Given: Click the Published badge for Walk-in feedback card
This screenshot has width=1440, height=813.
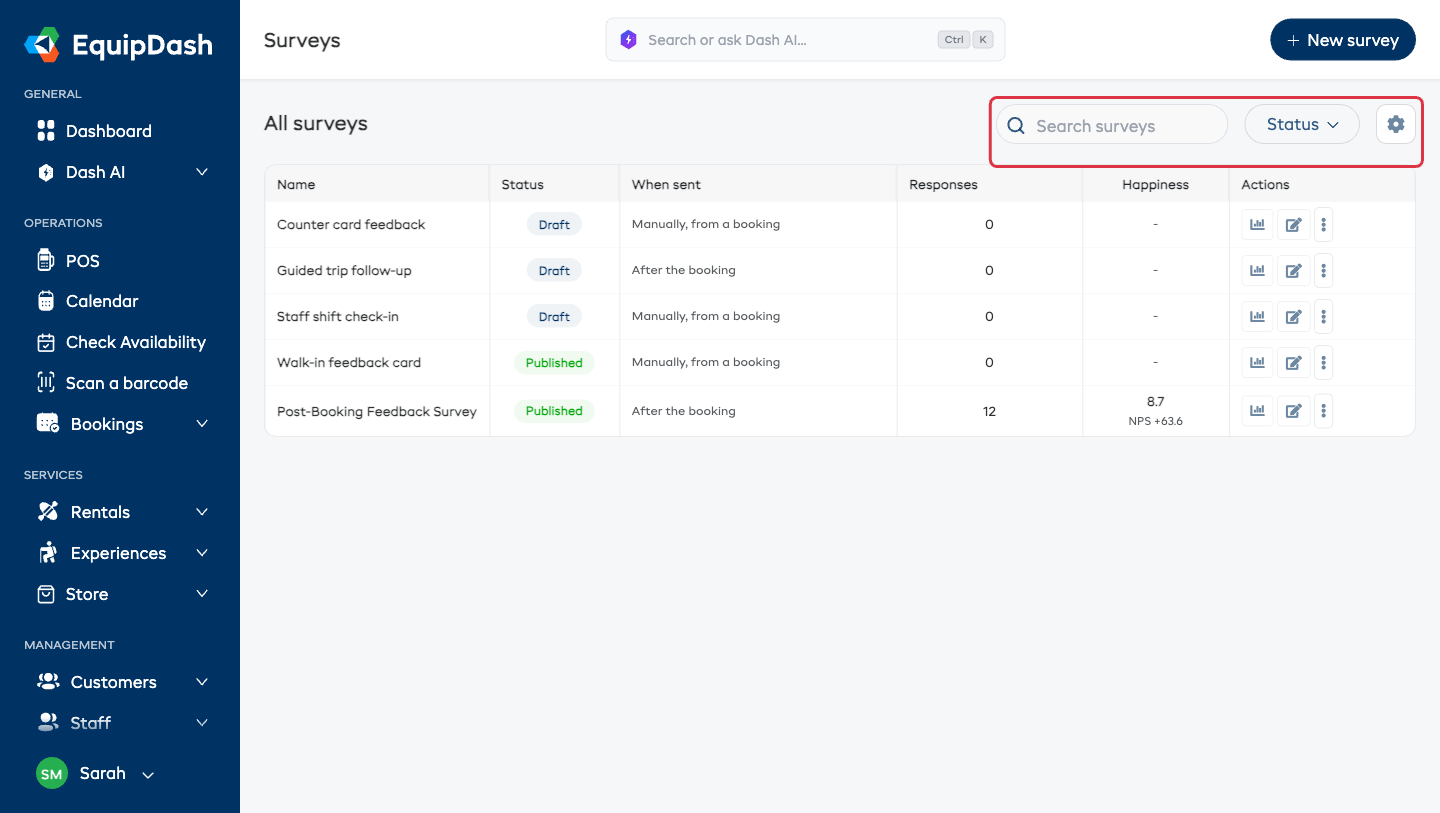Looking at the screenshot, I should tap(554, 363).
